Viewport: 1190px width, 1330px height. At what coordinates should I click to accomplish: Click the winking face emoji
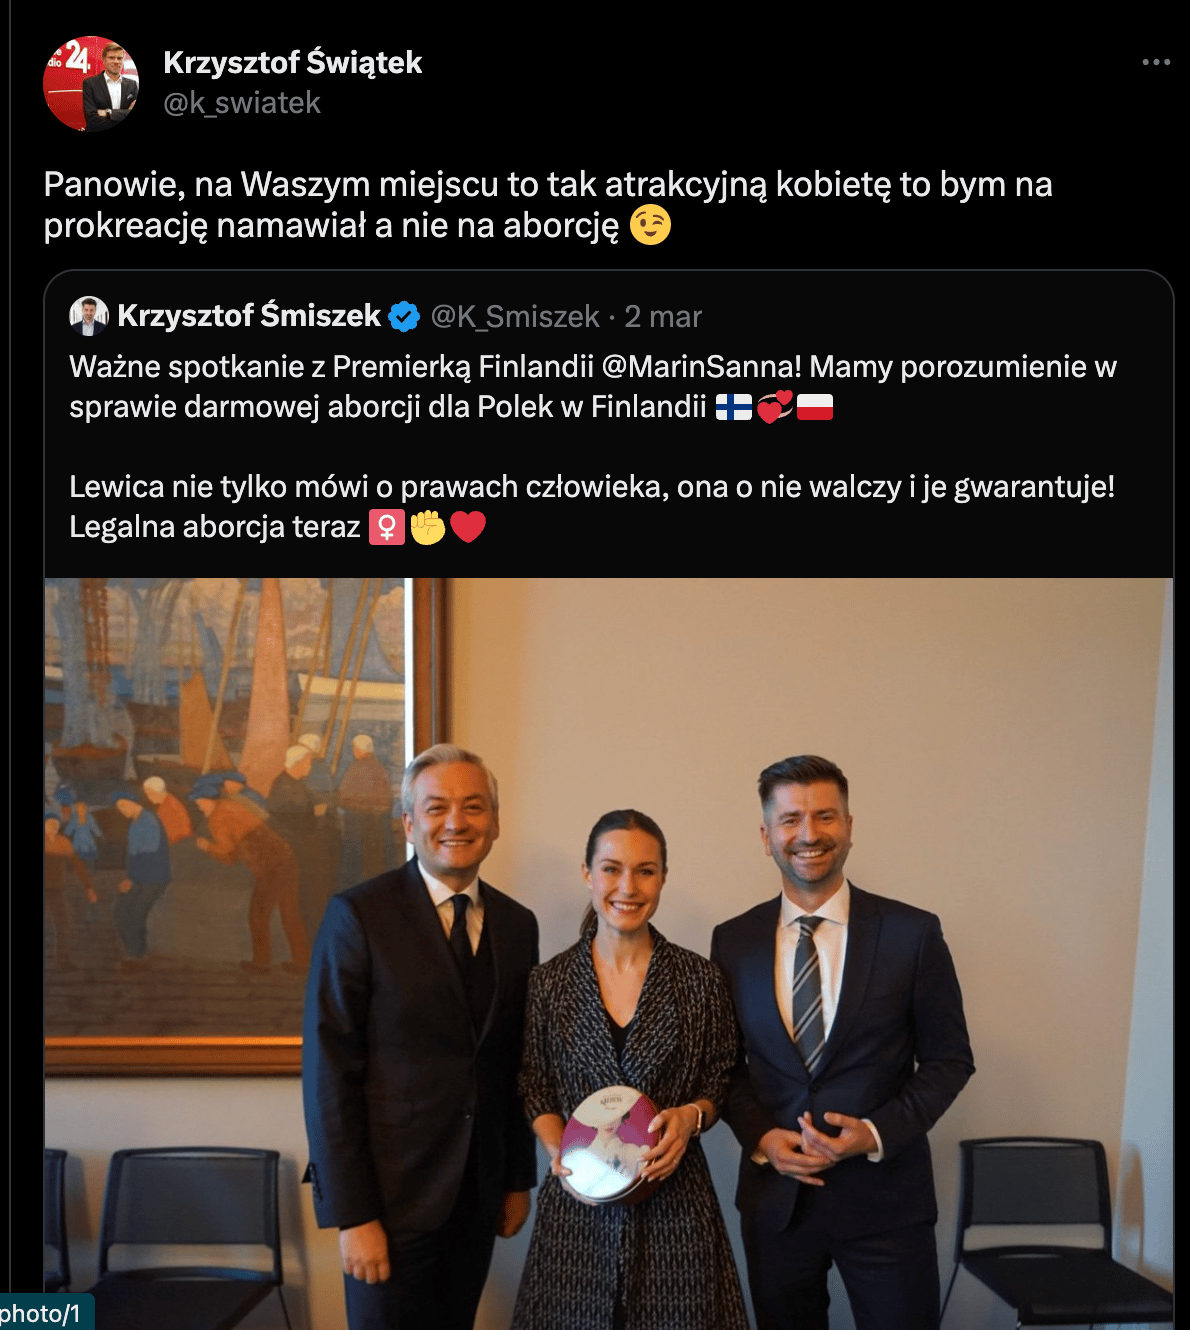pos(650,225)
